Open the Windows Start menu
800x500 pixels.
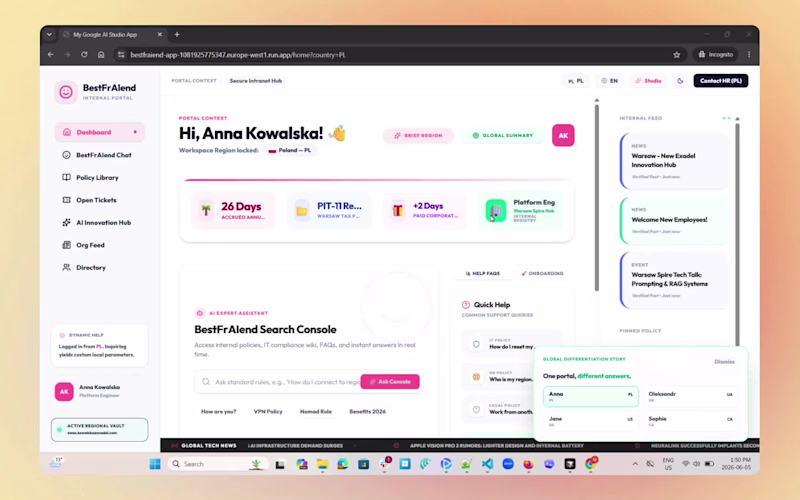coord(155,464)
